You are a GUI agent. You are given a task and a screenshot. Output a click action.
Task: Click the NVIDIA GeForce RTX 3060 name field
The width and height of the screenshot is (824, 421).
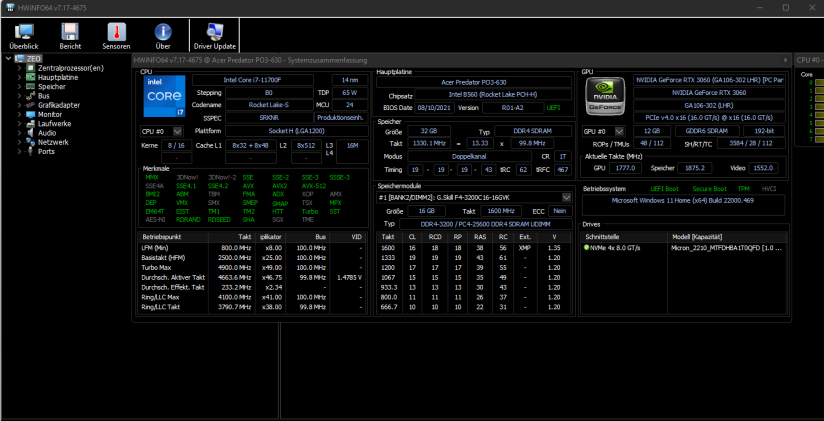[x=709, y=93]
